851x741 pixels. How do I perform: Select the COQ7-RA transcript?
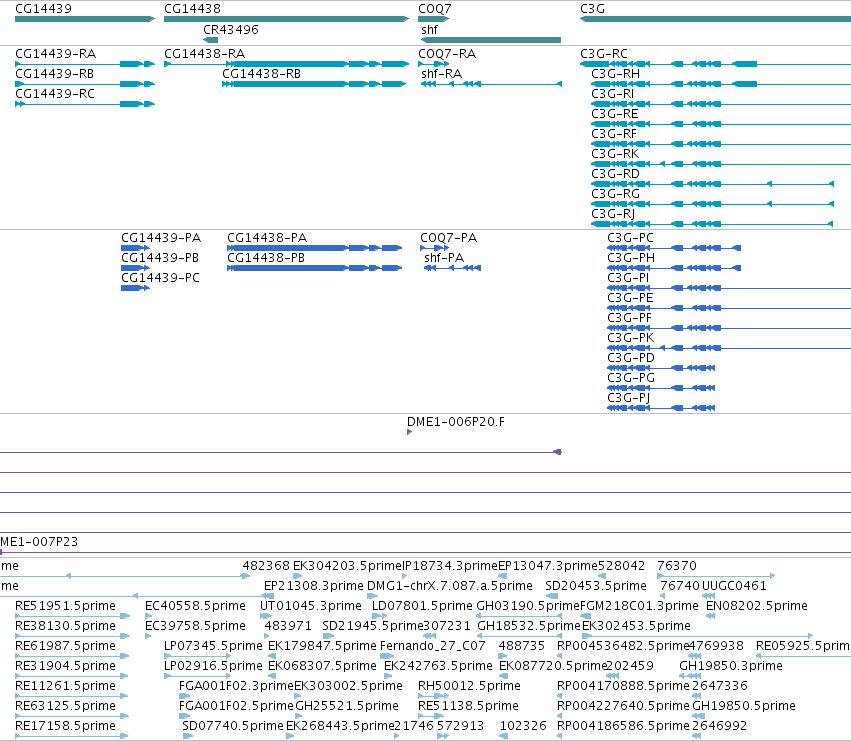[447, 54]
